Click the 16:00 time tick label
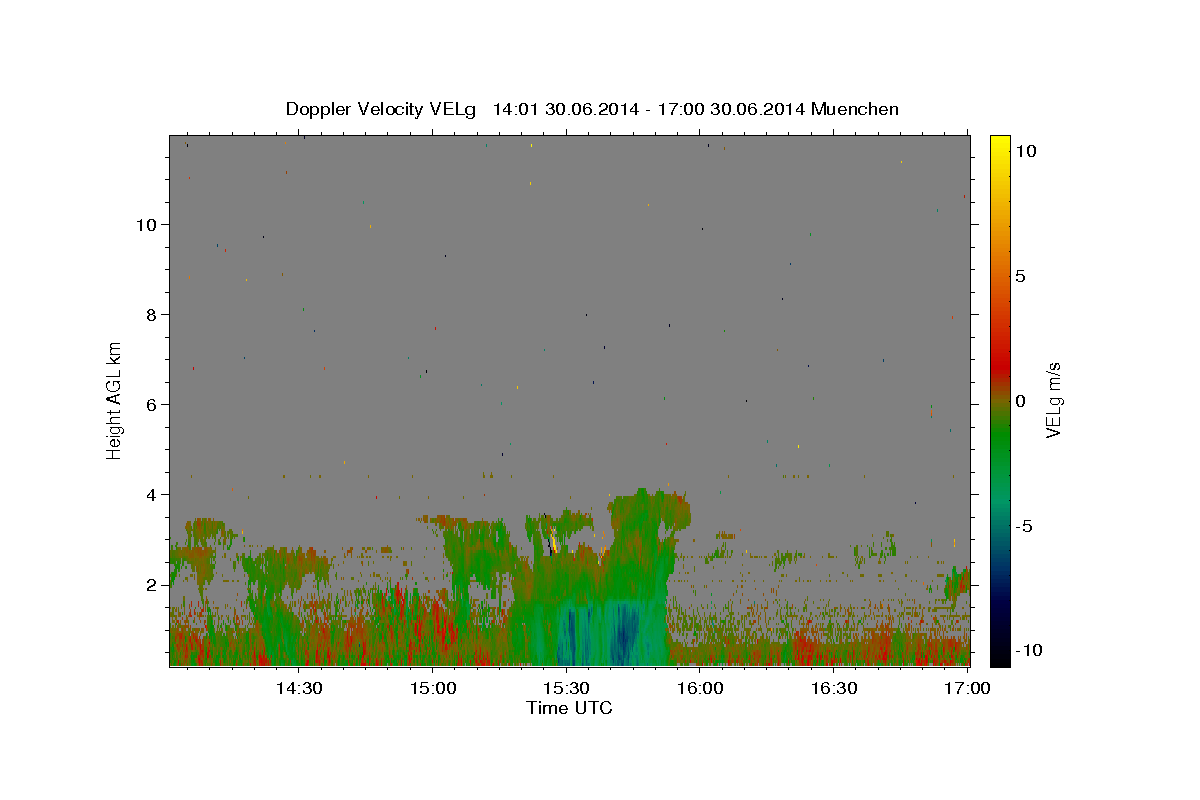Screen dimensions: 1200x800 [700, 688]
